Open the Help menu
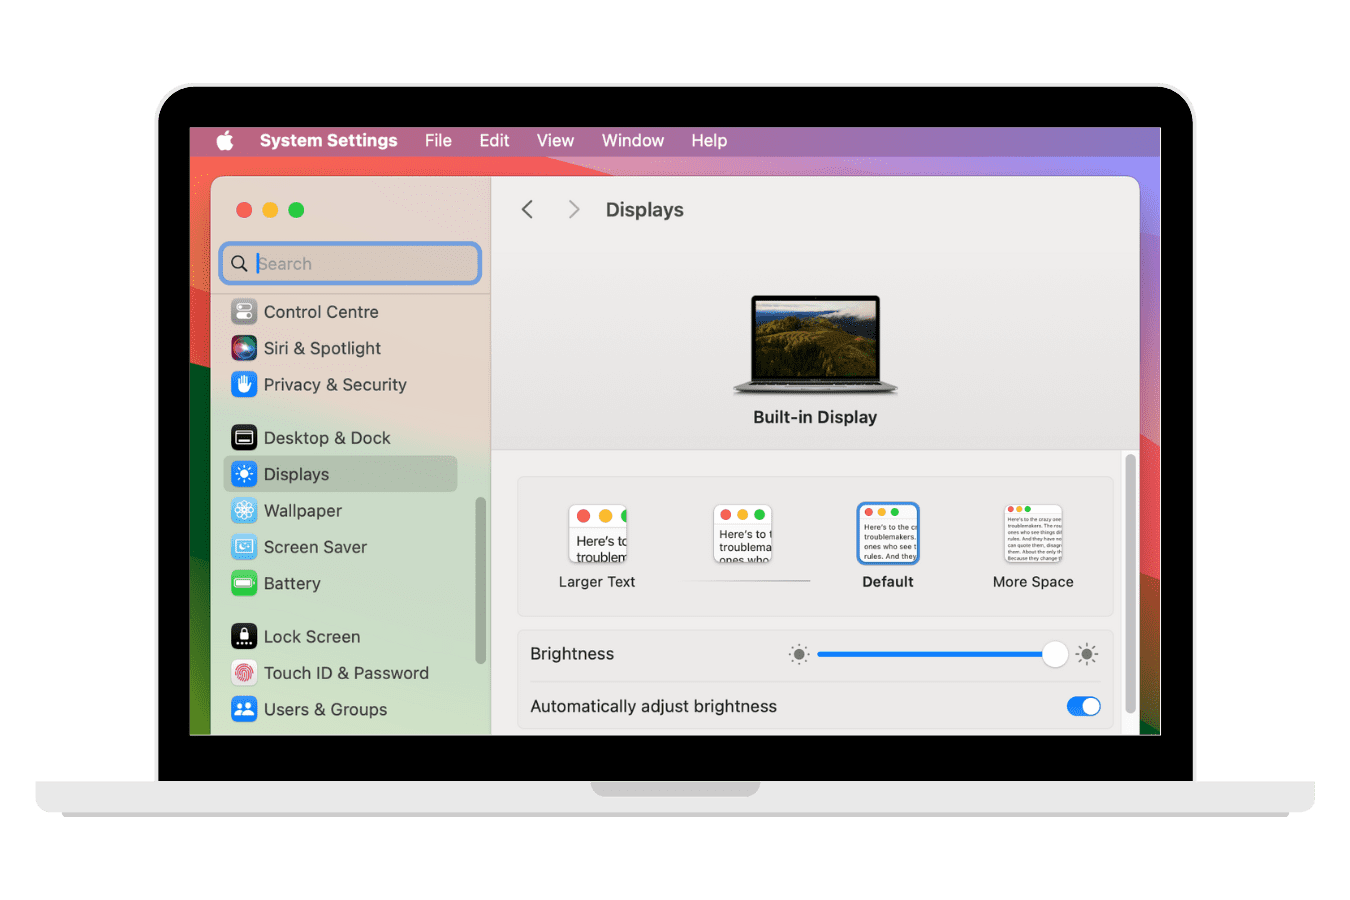1350x900 pixels. tap(709, 140)
